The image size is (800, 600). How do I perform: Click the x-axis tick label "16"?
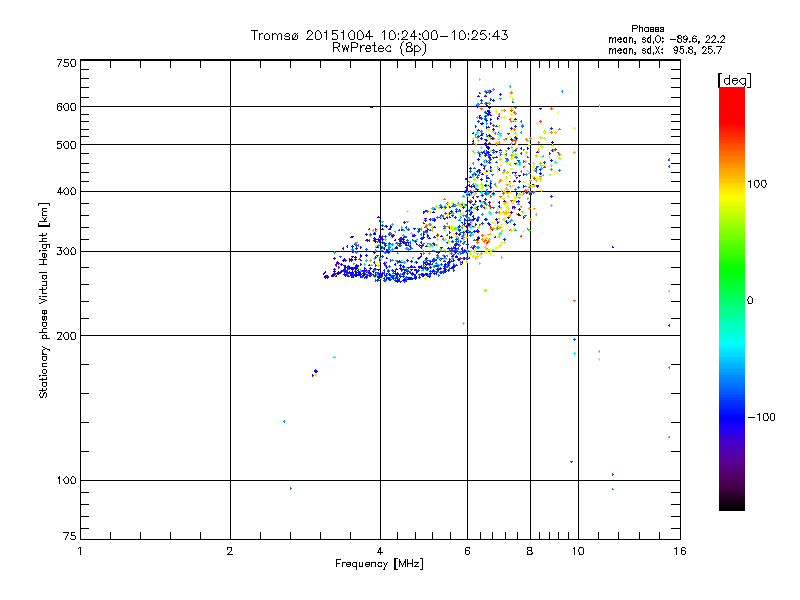[x=680, y=551]
